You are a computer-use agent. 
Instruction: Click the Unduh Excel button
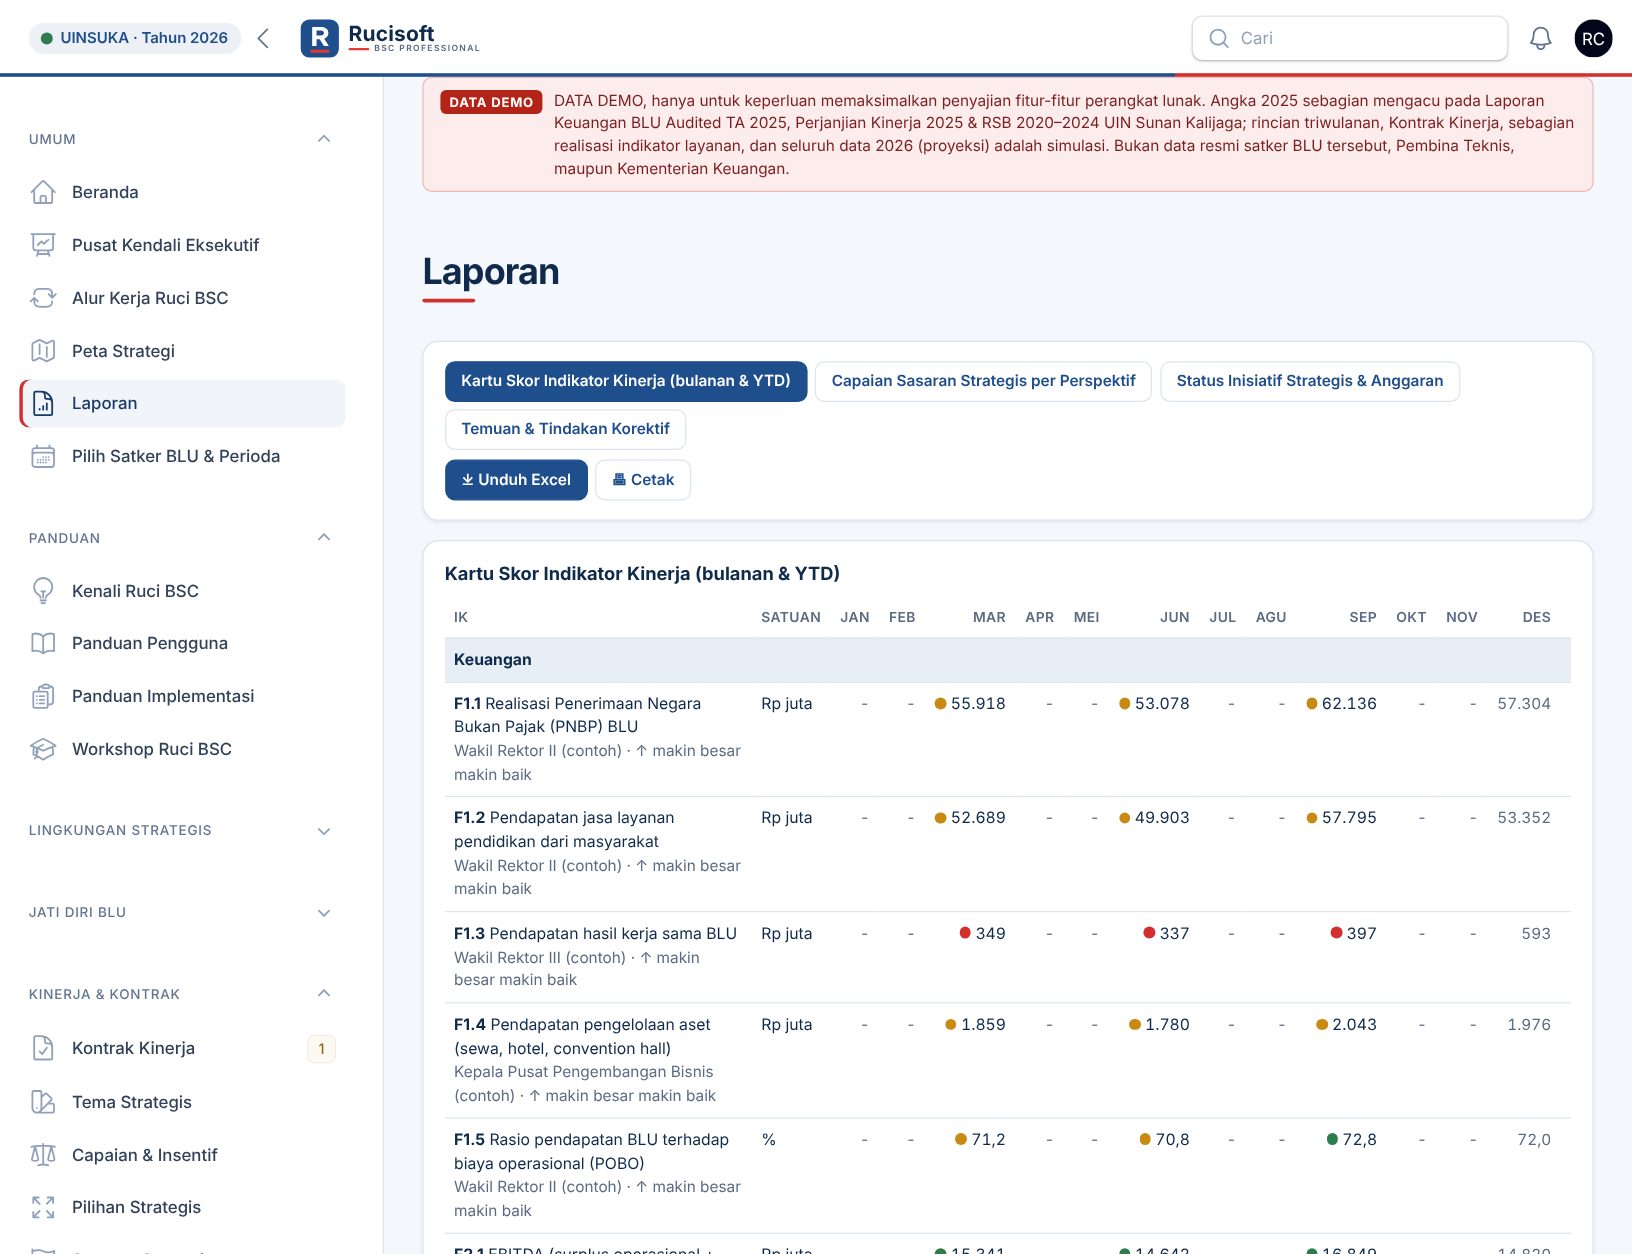516,480
